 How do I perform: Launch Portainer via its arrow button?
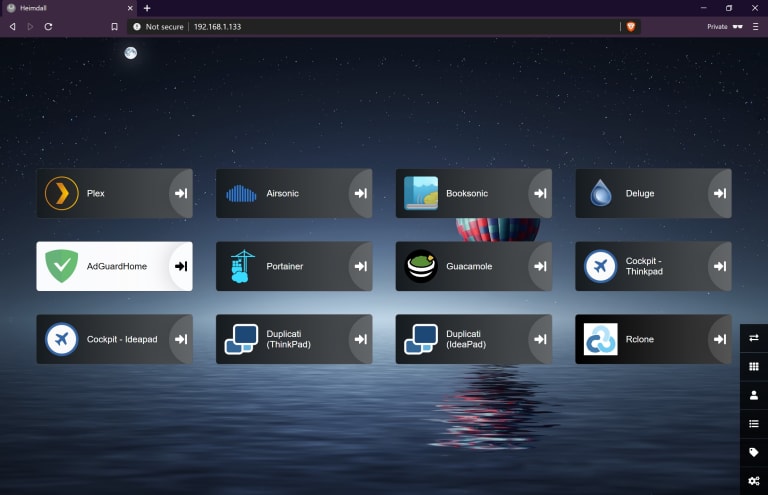coord(361,266)
